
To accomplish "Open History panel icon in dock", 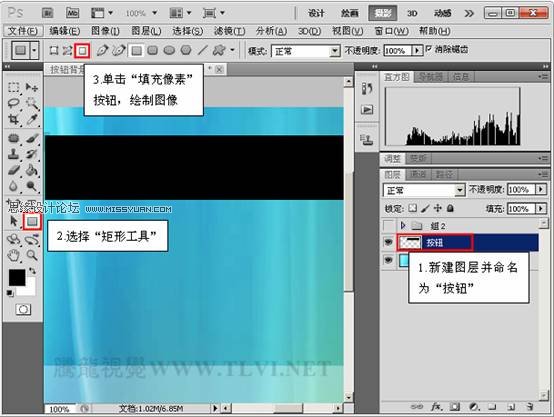I will click(x=367, y=88).
